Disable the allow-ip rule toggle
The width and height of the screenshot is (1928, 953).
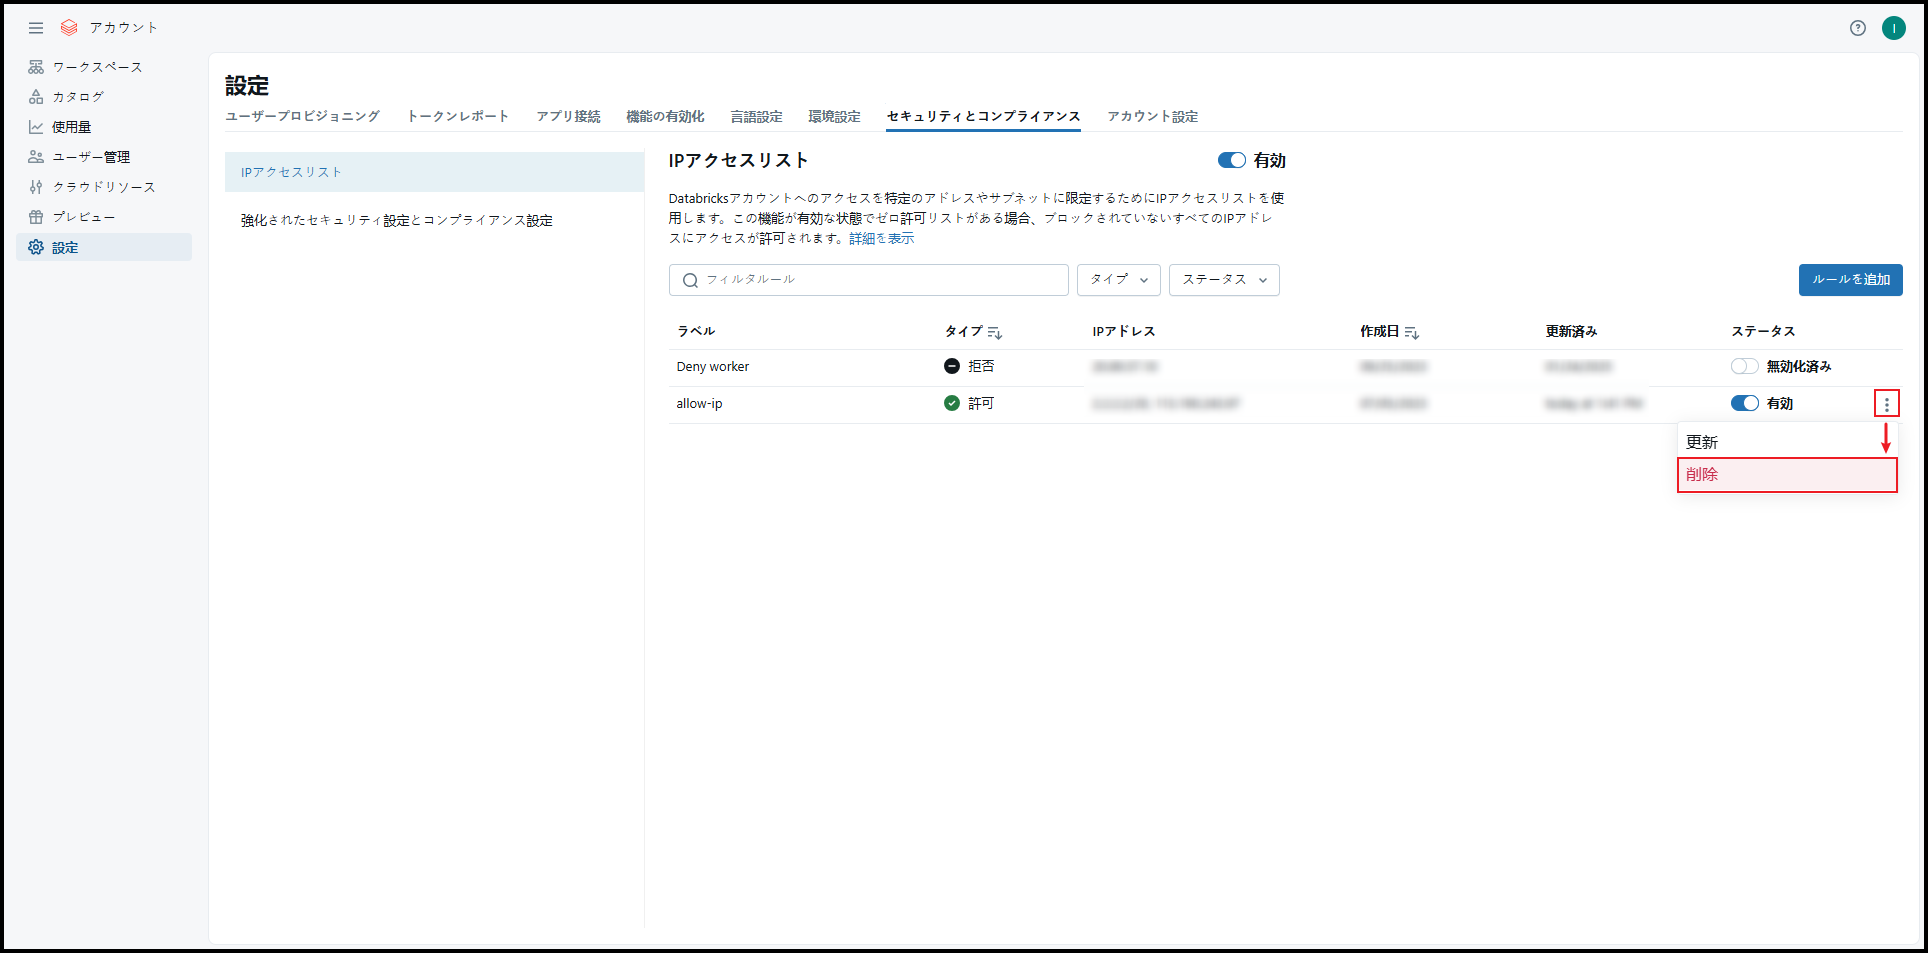tap(1744, 404)
